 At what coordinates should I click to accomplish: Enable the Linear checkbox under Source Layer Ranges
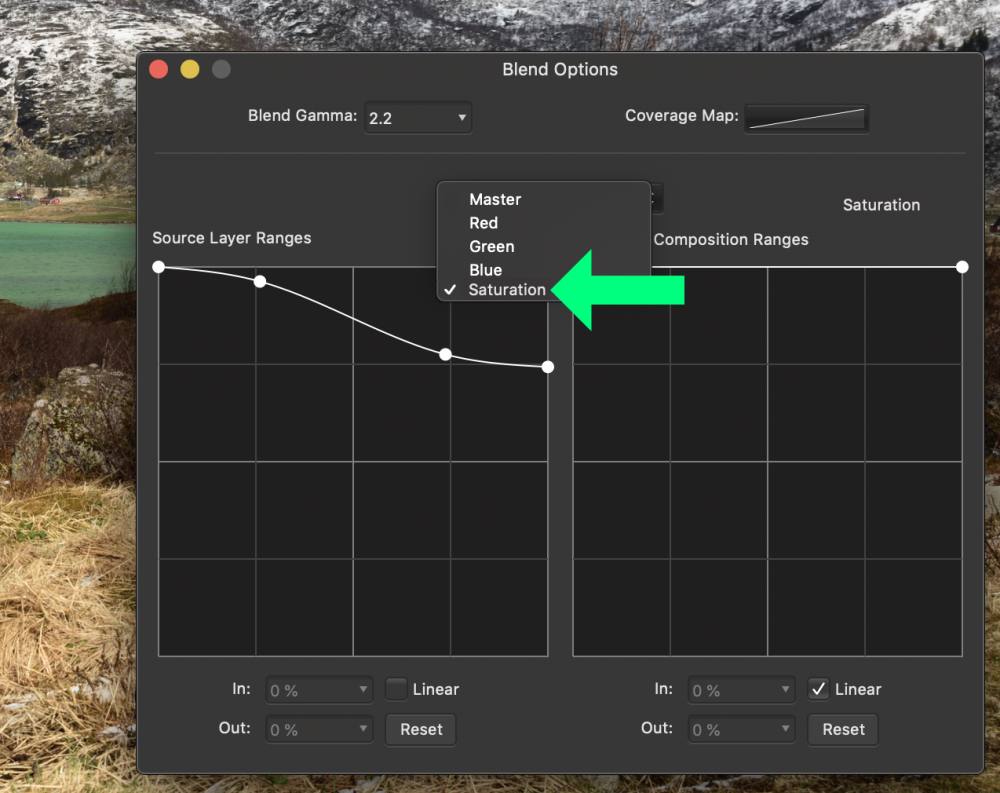[396, 689]
